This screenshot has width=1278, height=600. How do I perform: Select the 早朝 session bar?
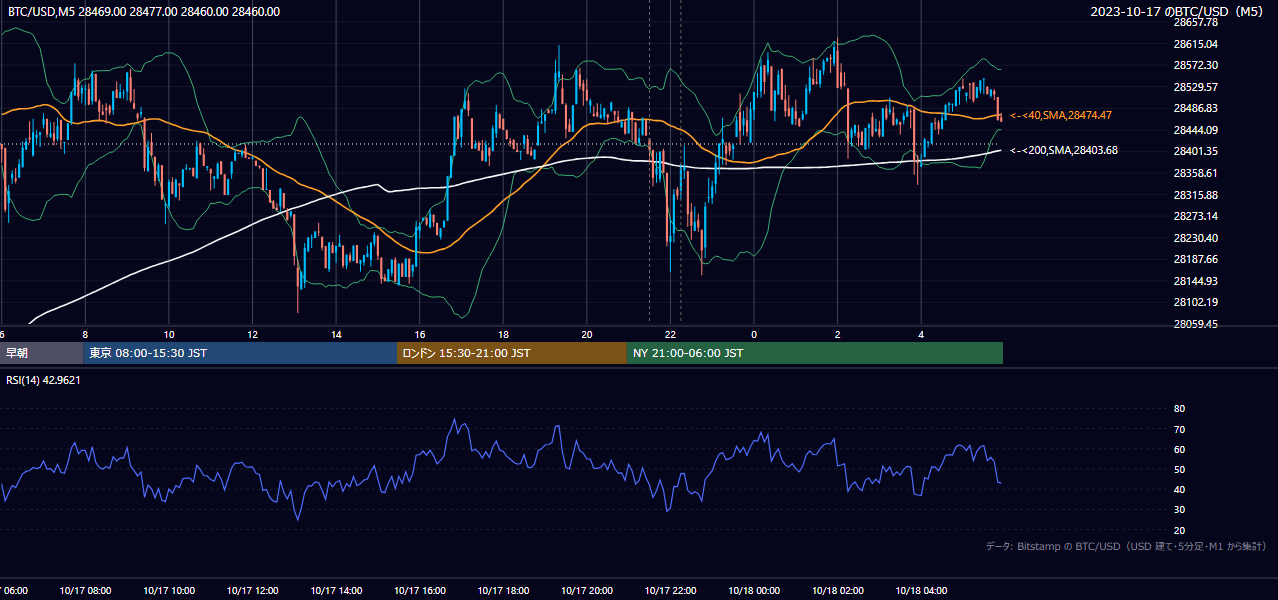(x=41, y=353)
